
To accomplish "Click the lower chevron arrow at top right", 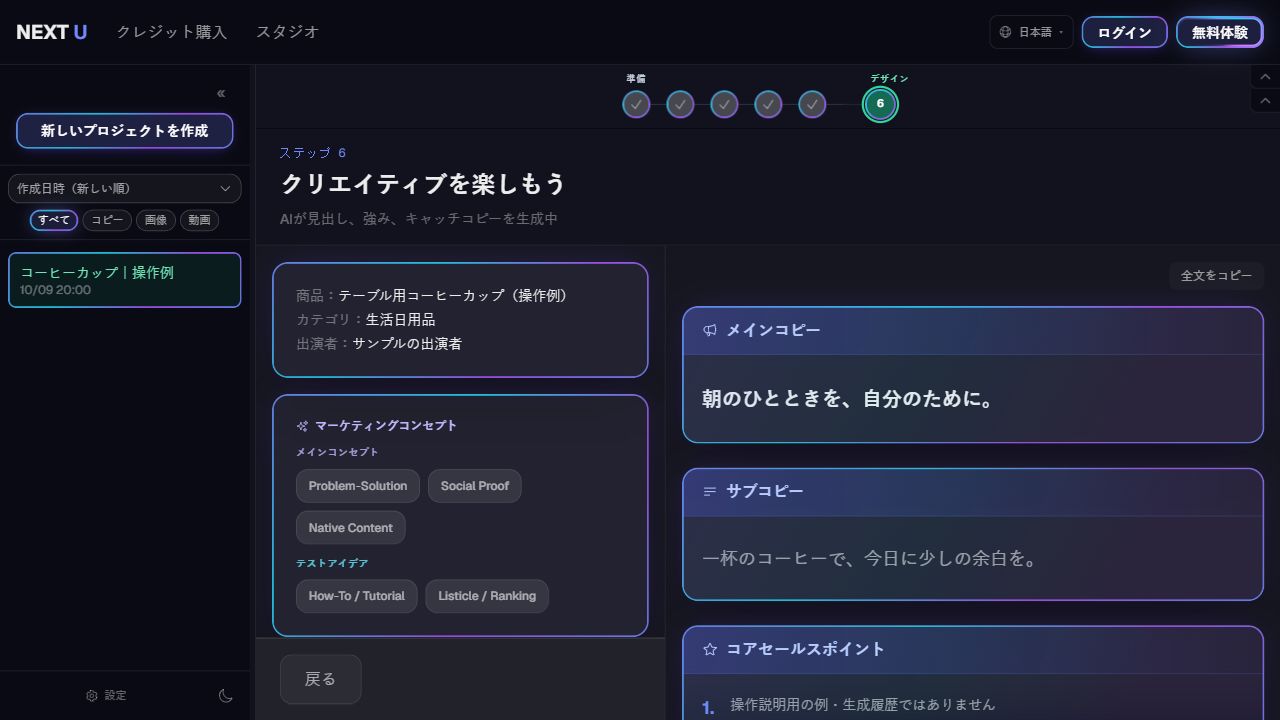I will [1265, 101].
